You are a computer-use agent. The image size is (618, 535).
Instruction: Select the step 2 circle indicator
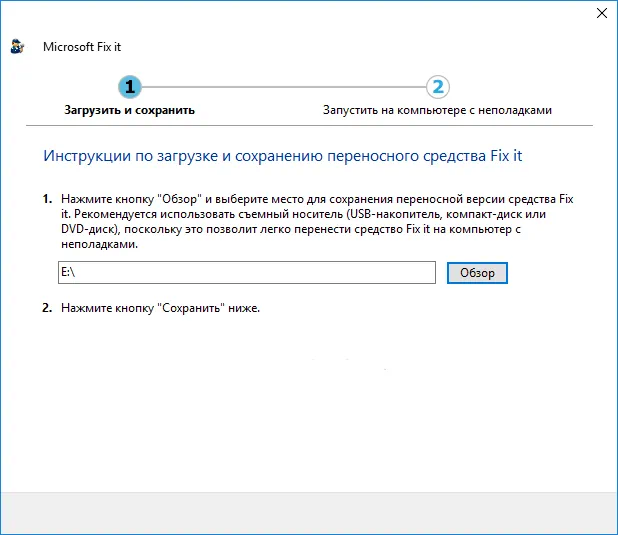[x=438, y=87]
